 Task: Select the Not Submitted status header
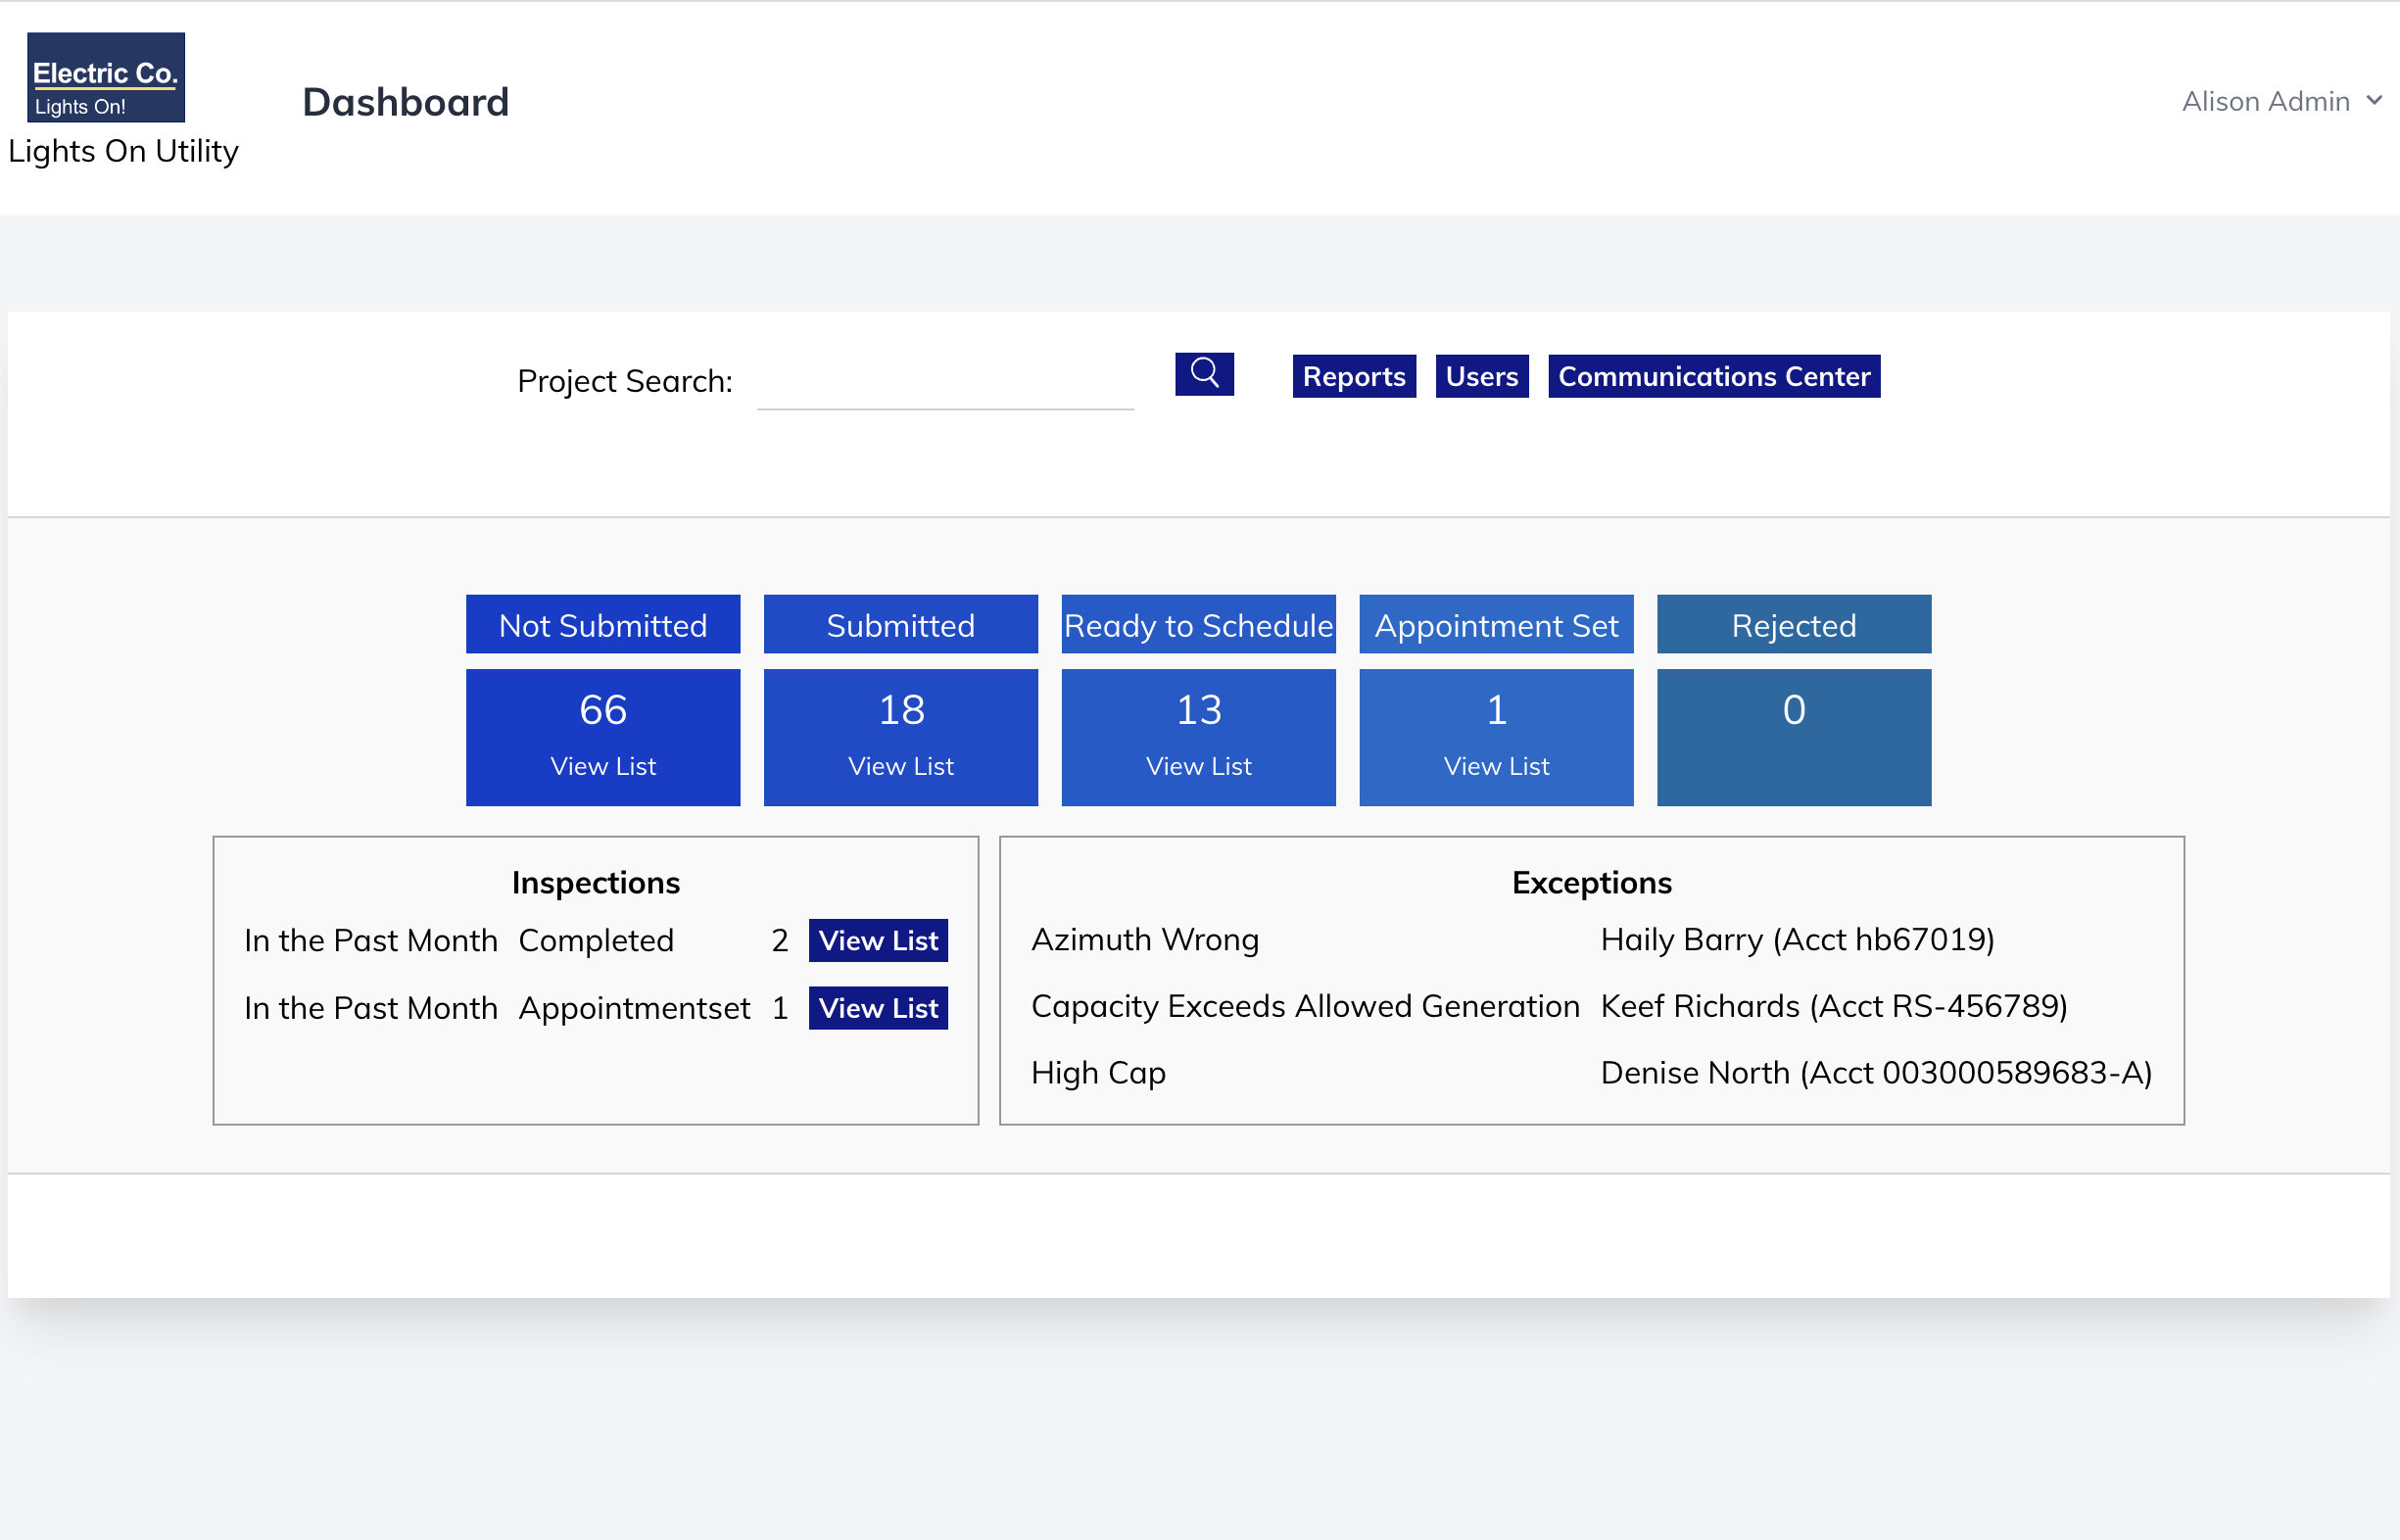[x=603, y=625]
